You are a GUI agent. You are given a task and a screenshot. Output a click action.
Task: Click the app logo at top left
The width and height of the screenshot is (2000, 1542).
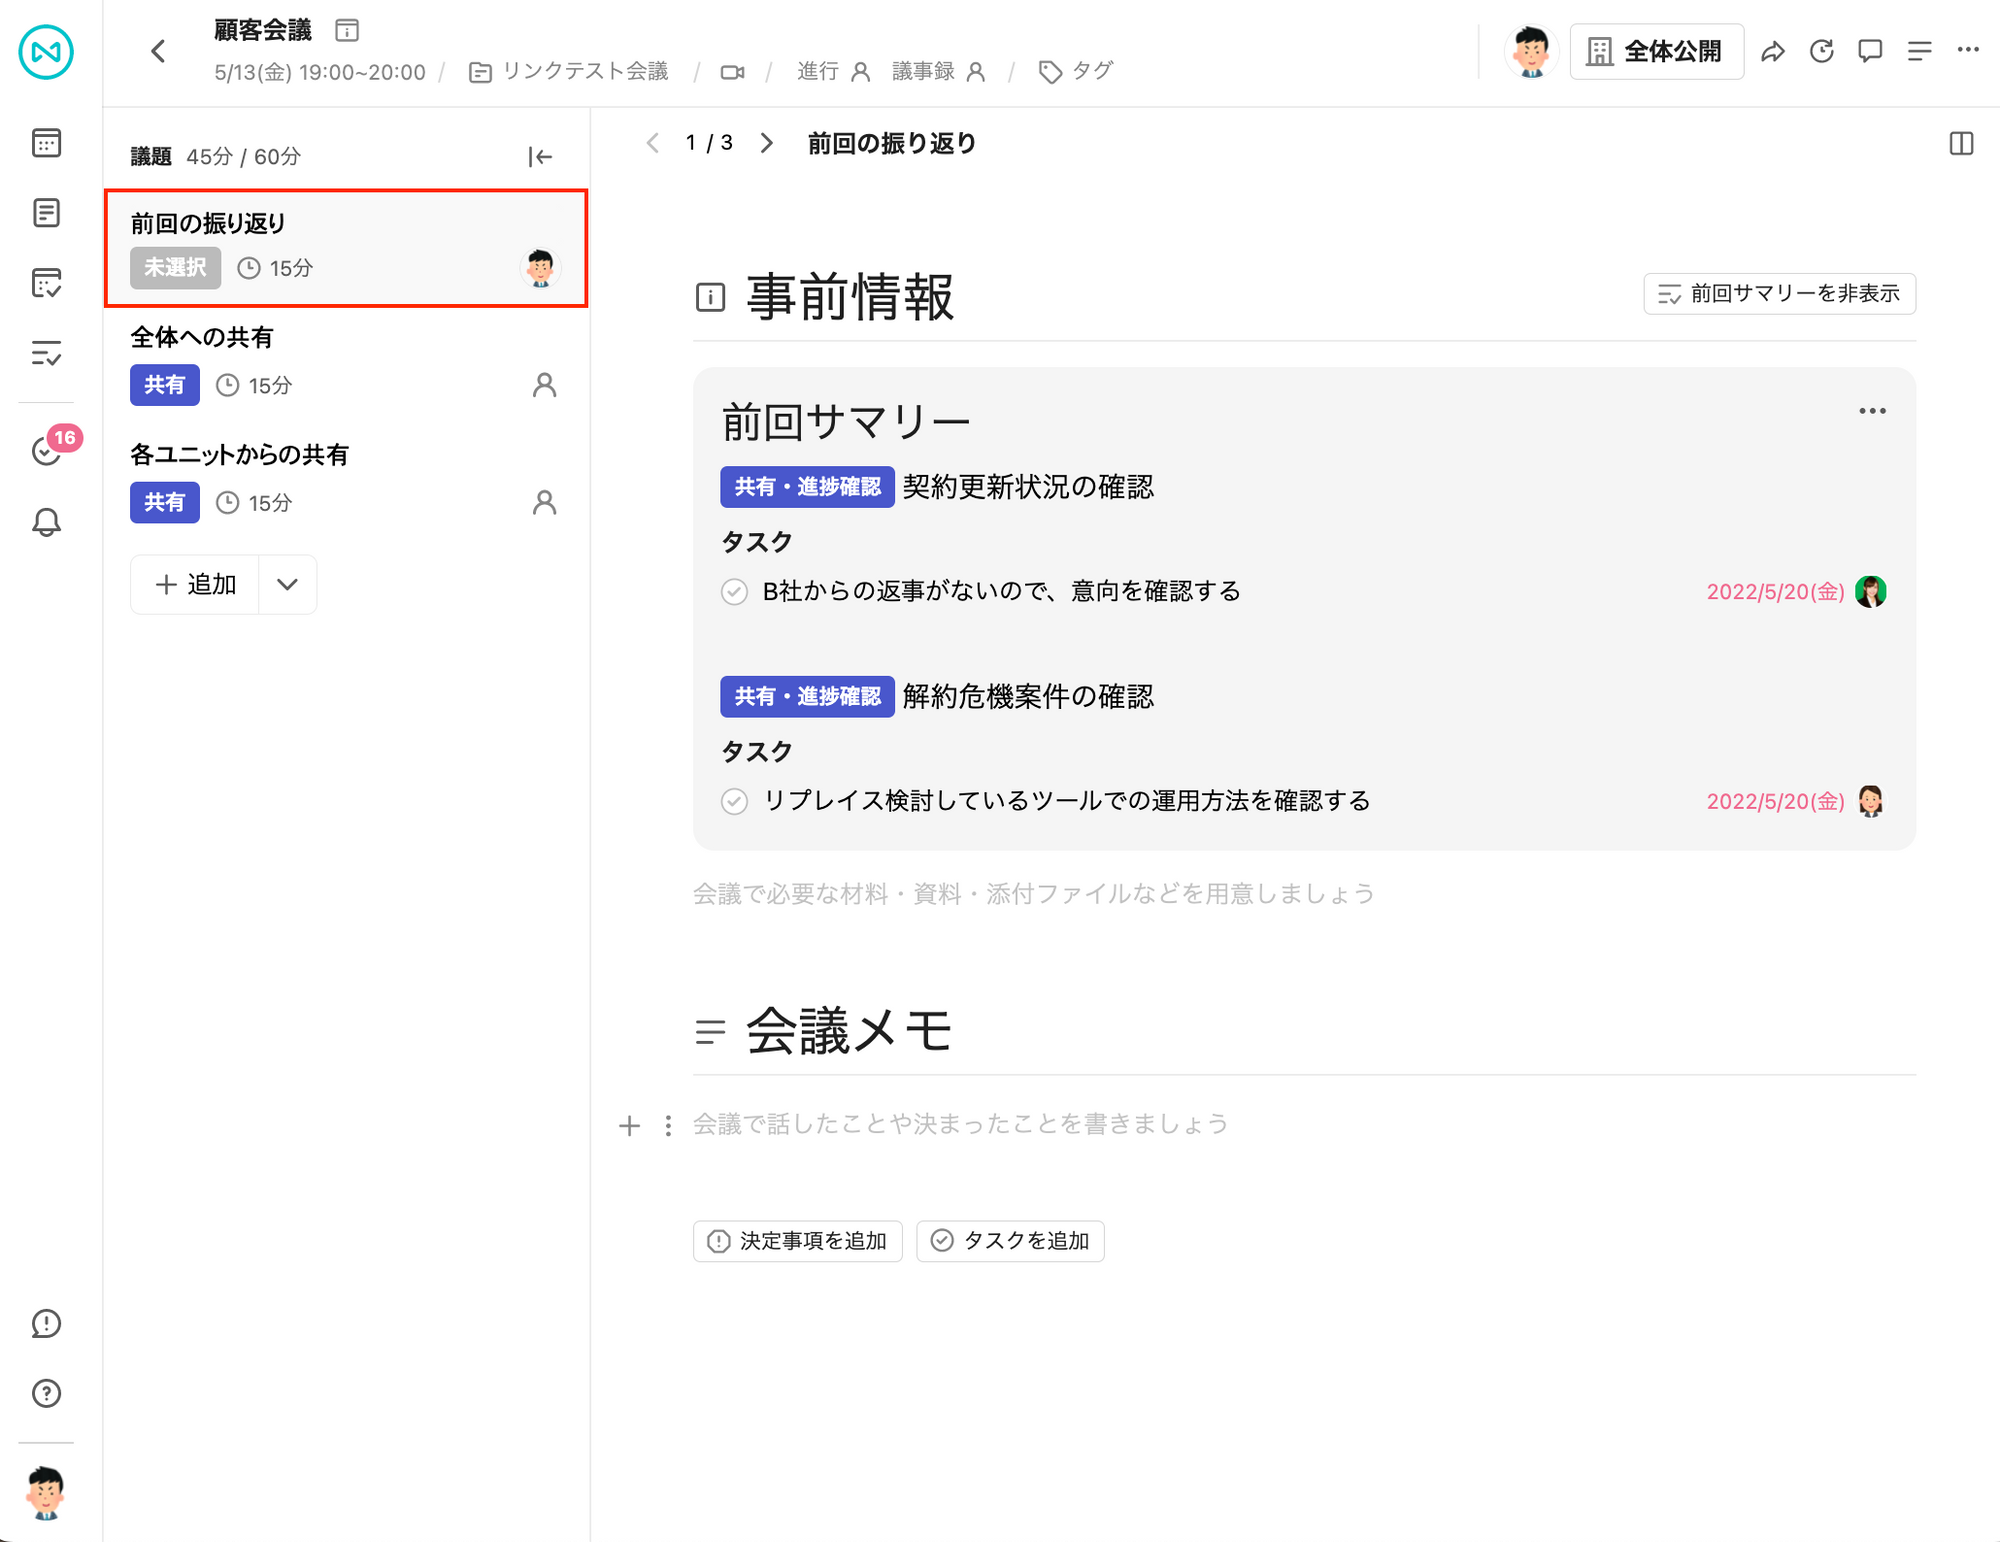46,51
